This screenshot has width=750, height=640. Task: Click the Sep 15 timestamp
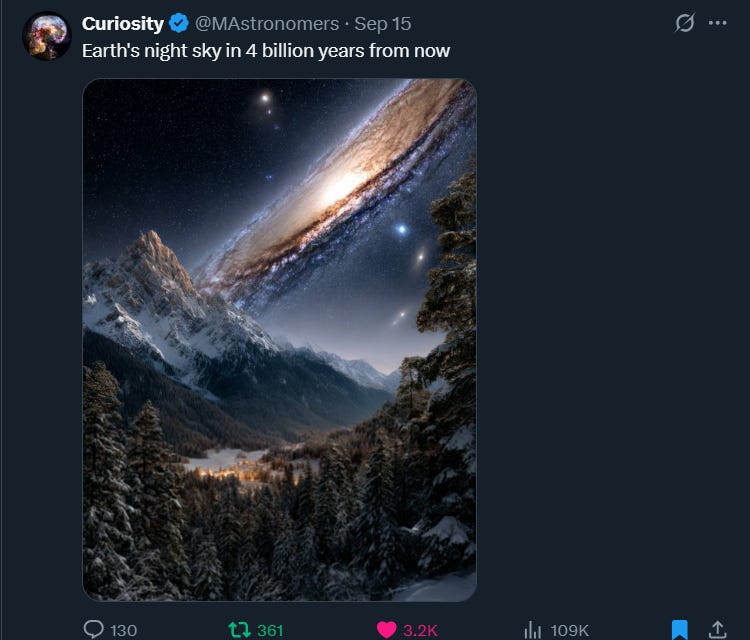point(383,23)
